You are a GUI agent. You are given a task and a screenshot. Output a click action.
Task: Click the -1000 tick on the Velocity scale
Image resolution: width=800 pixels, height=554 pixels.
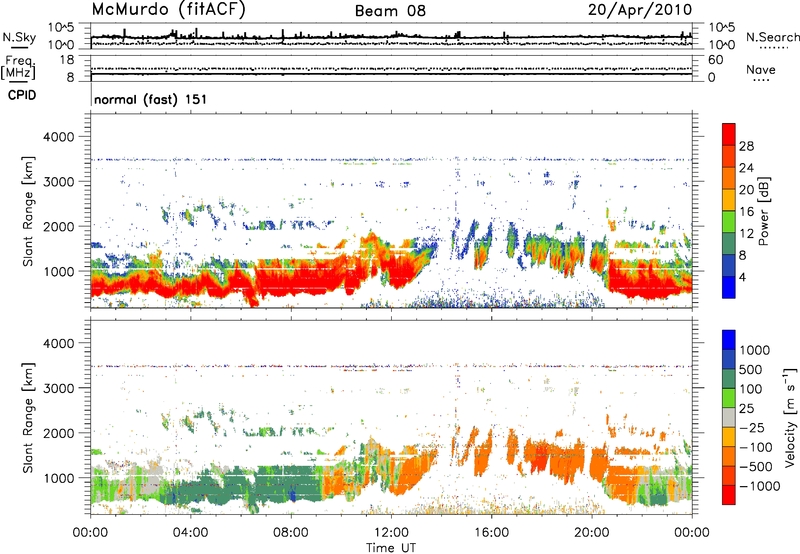coord(759,486)
